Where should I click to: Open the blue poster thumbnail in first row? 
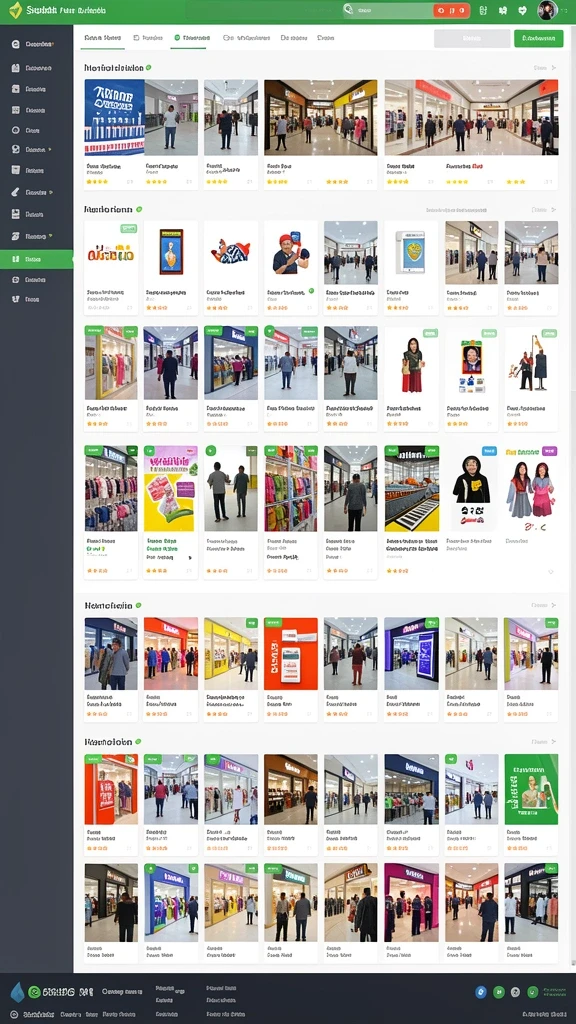tap(114, 118)
